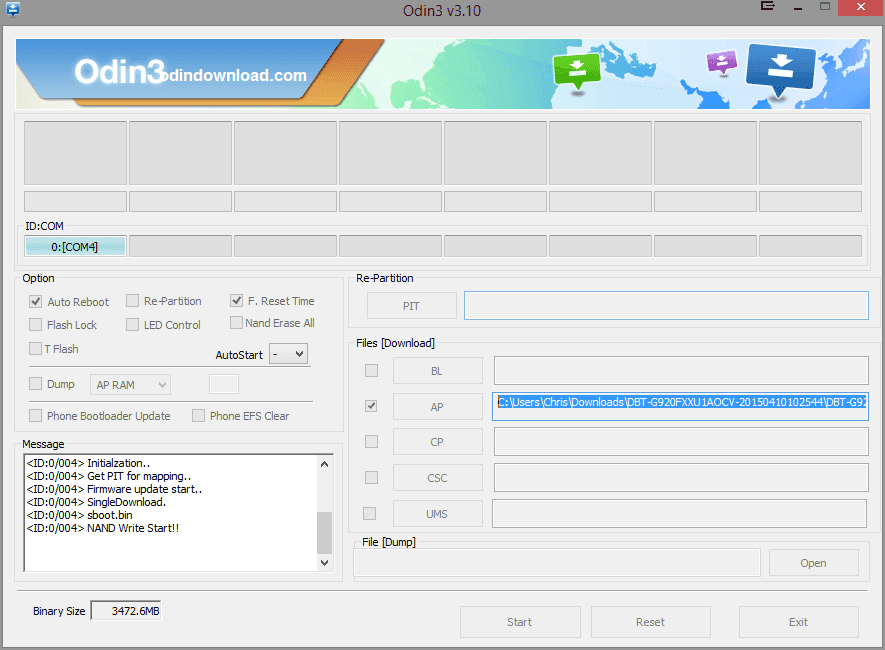885x650 pixels.
Task: Check the BL file checkbox
Action: pos(371,371)
